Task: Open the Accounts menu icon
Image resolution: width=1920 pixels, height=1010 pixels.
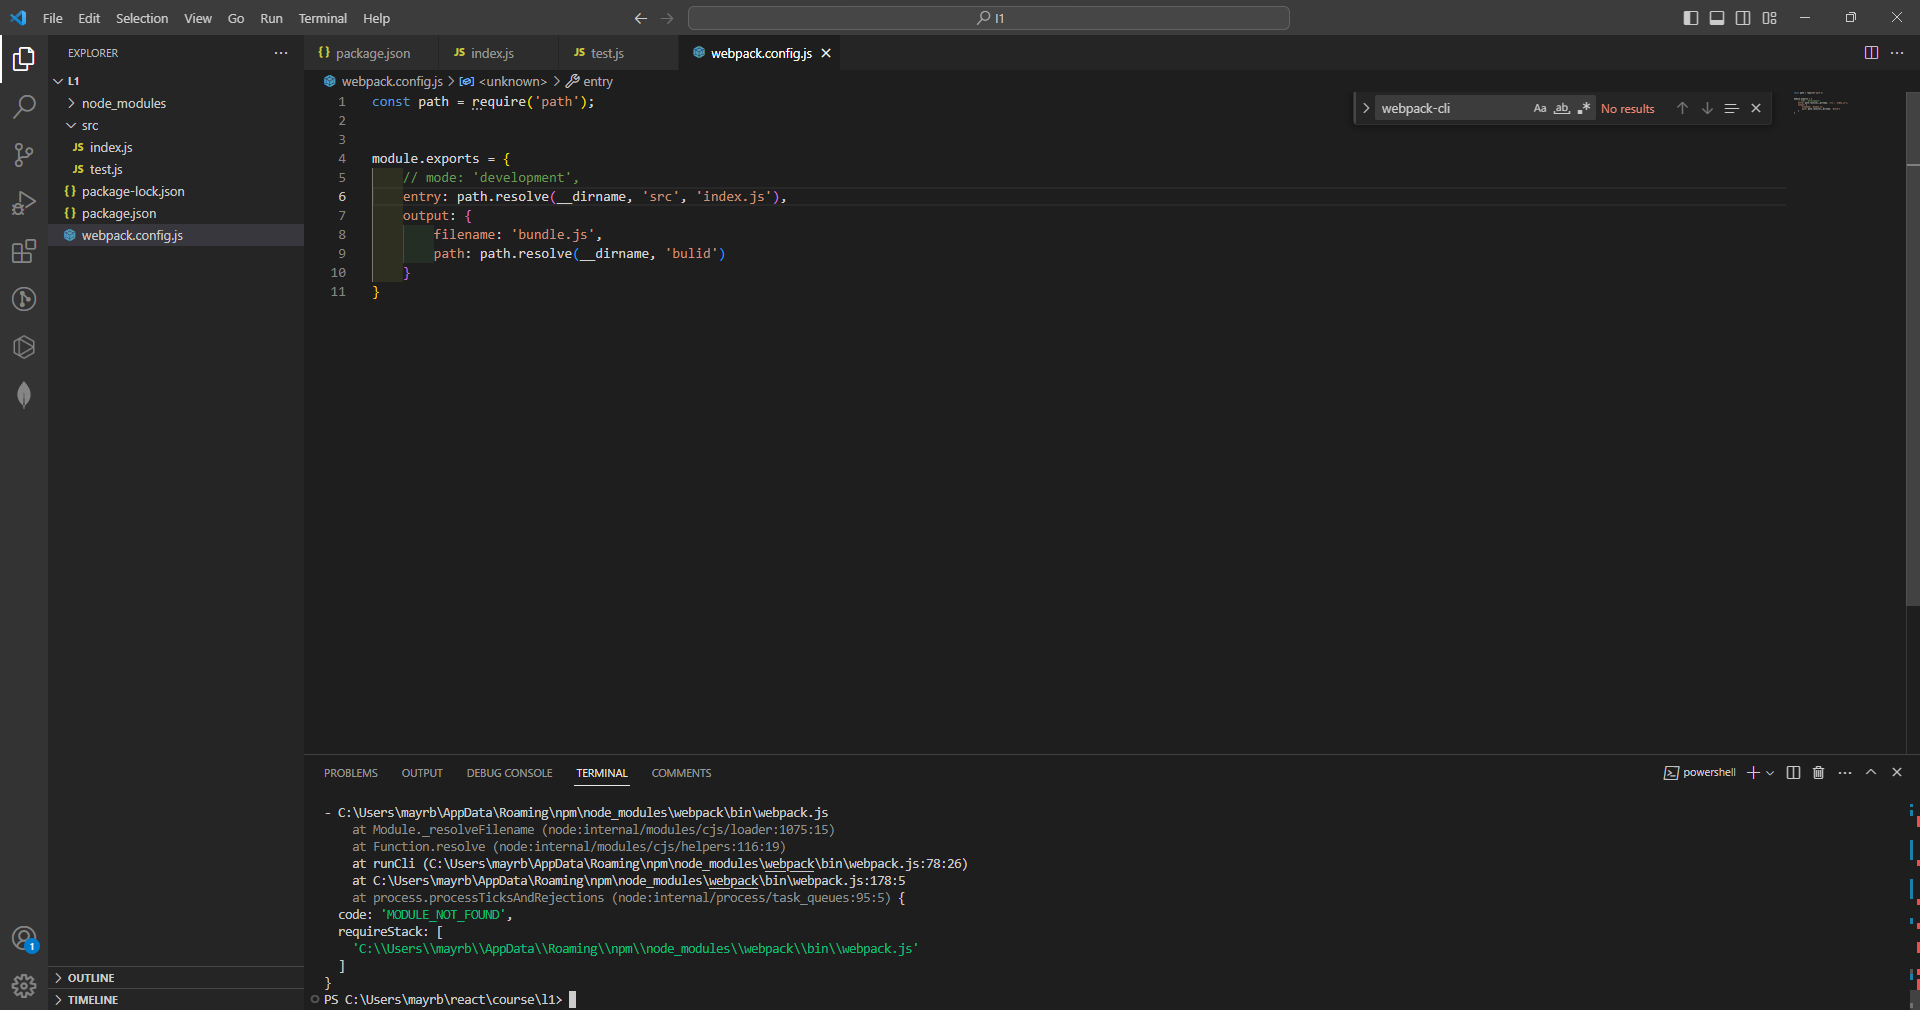Action: (24, 939)
